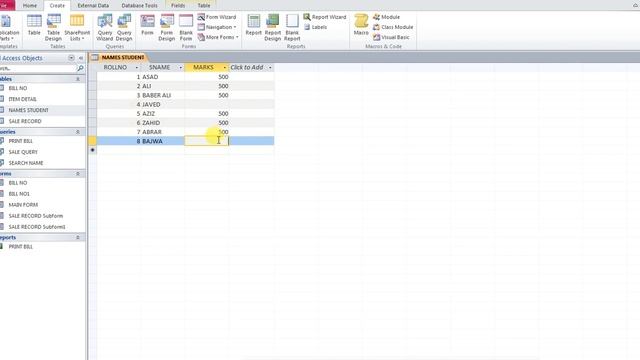This screenshot has height=360, width=640.
Task: Open the More Forms dropdown
Action: 218,37
